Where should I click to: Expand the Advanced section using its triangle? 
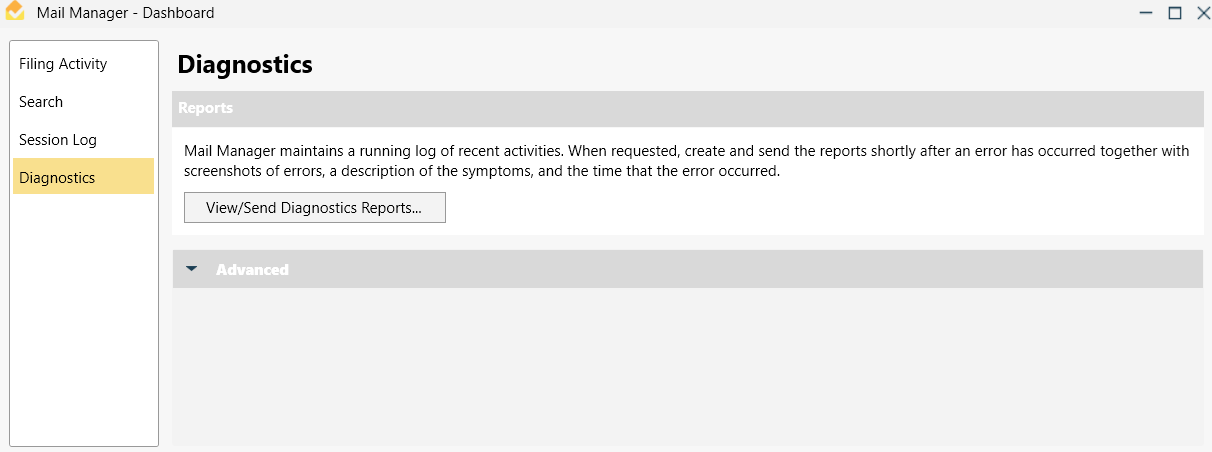[x=192, y=269]
